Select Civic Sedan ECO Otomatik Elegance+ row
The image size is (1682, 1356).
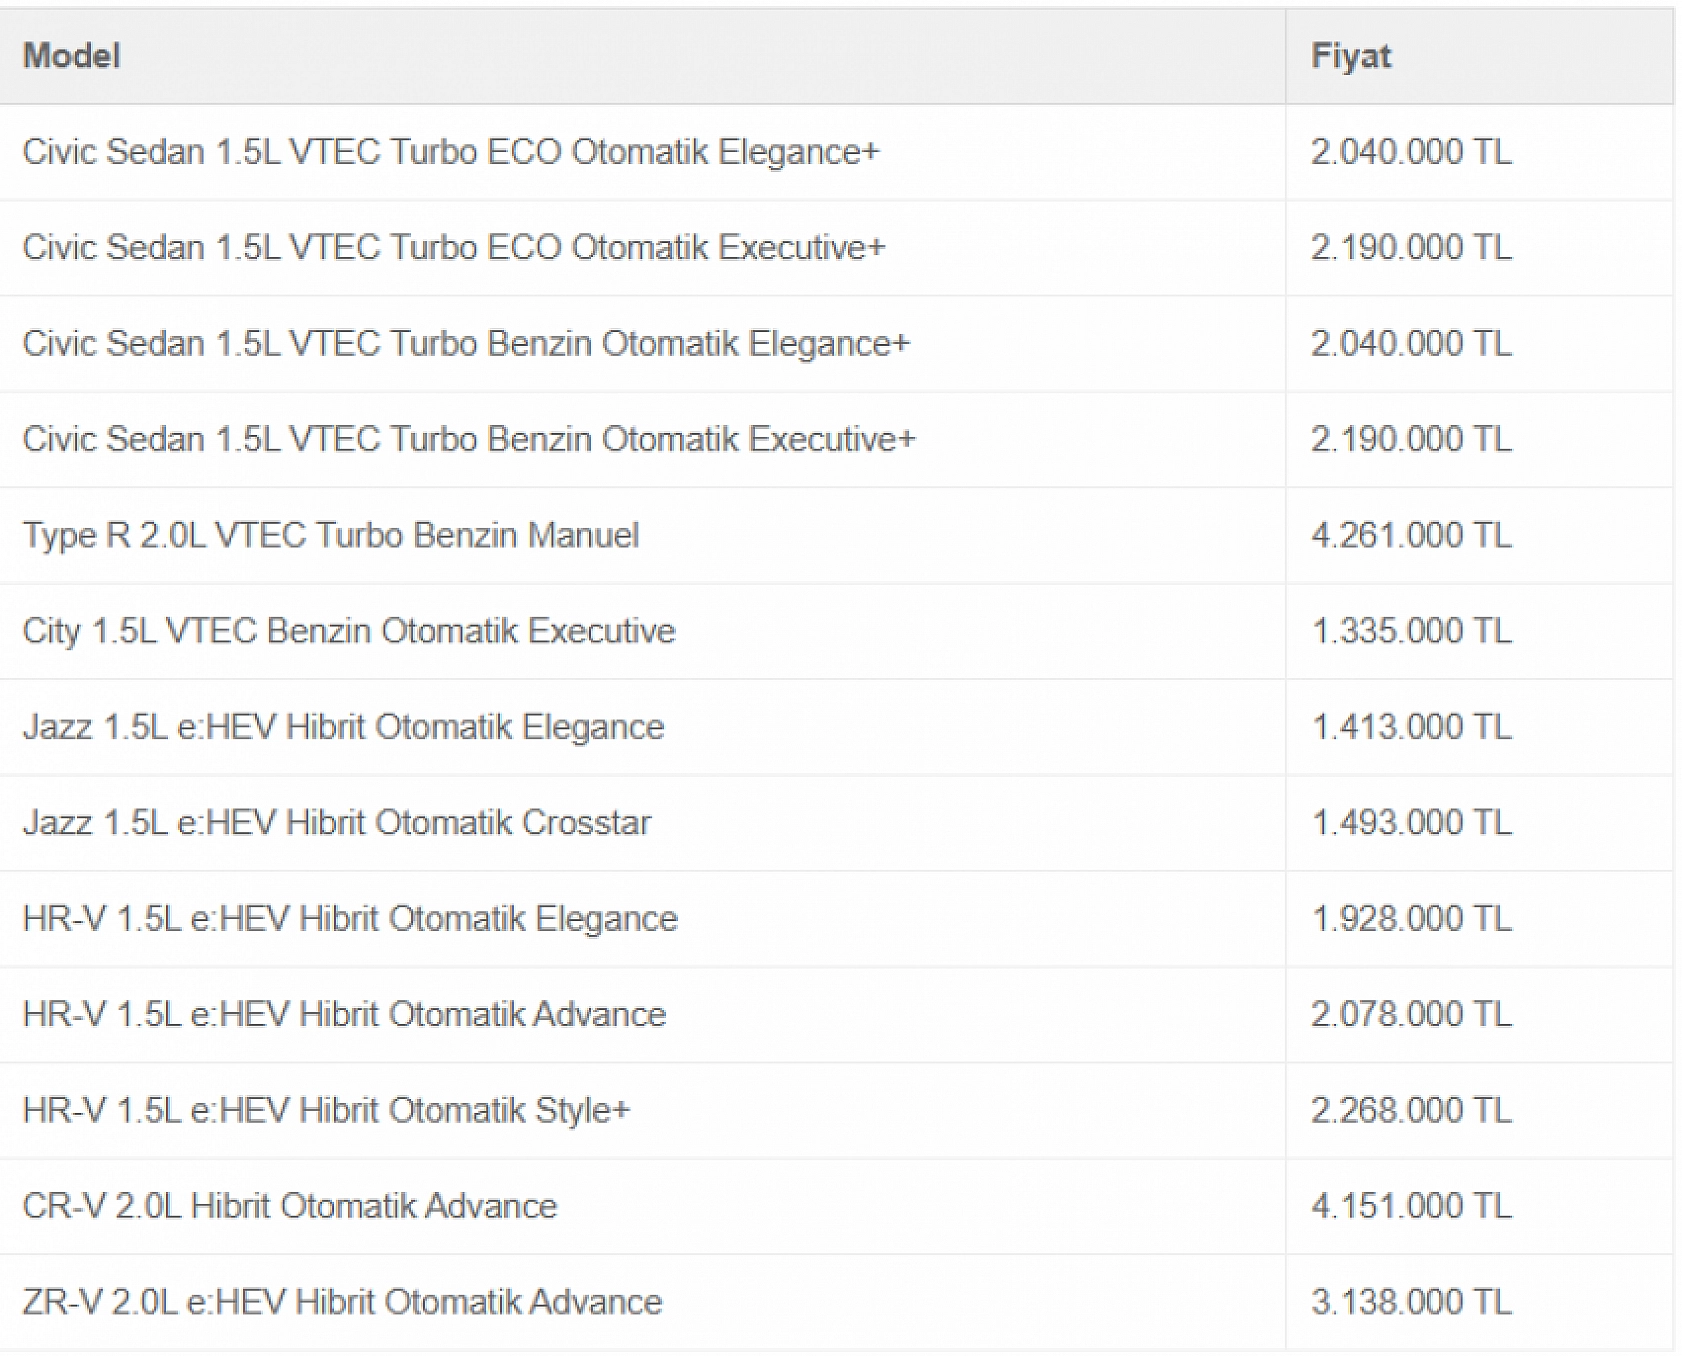click(x=451, y=152)
